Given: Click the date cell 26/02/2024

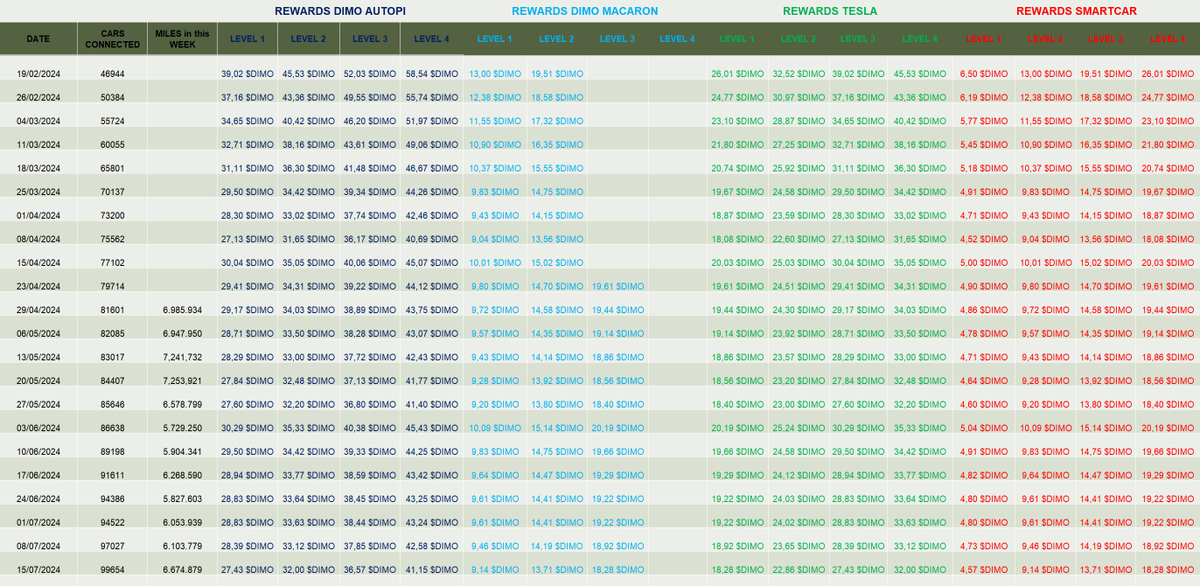Looking at the screenshot, I should click(38, 98).
